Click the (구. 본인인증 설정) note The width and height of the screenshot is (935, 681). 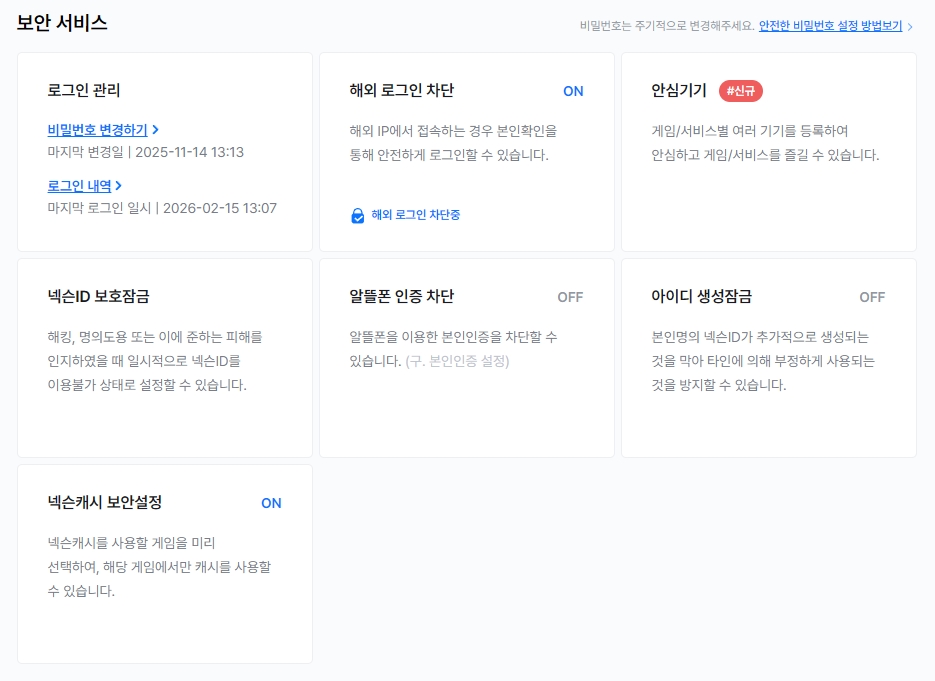point(457,361)
